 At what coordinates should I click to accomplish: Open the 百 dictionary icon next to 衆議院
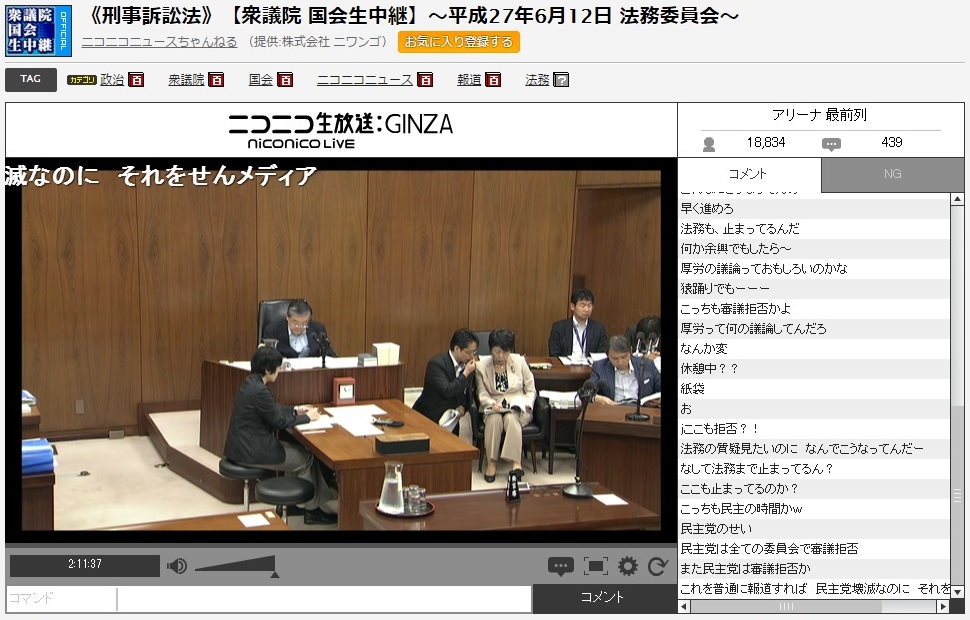216,80
